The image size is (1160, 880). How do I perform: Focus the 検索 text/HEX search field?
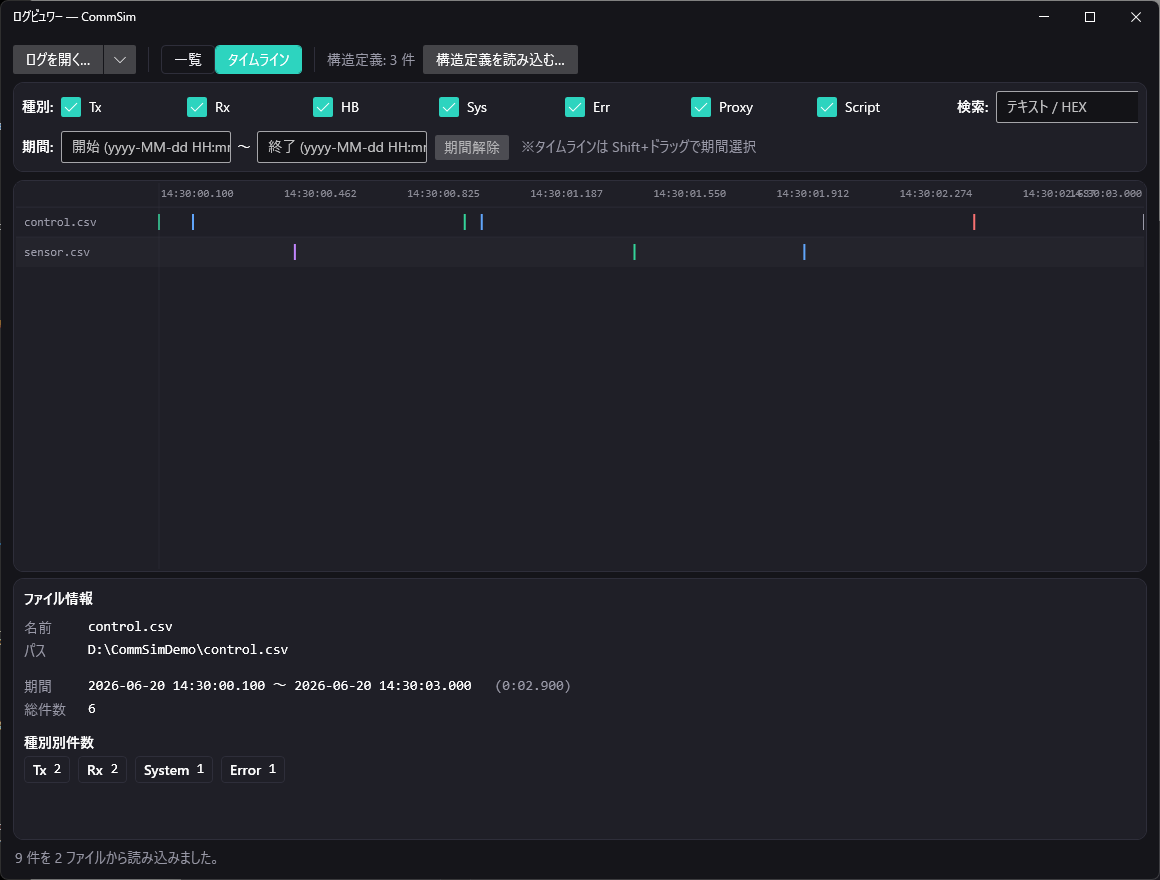(x=1067, y=107)
